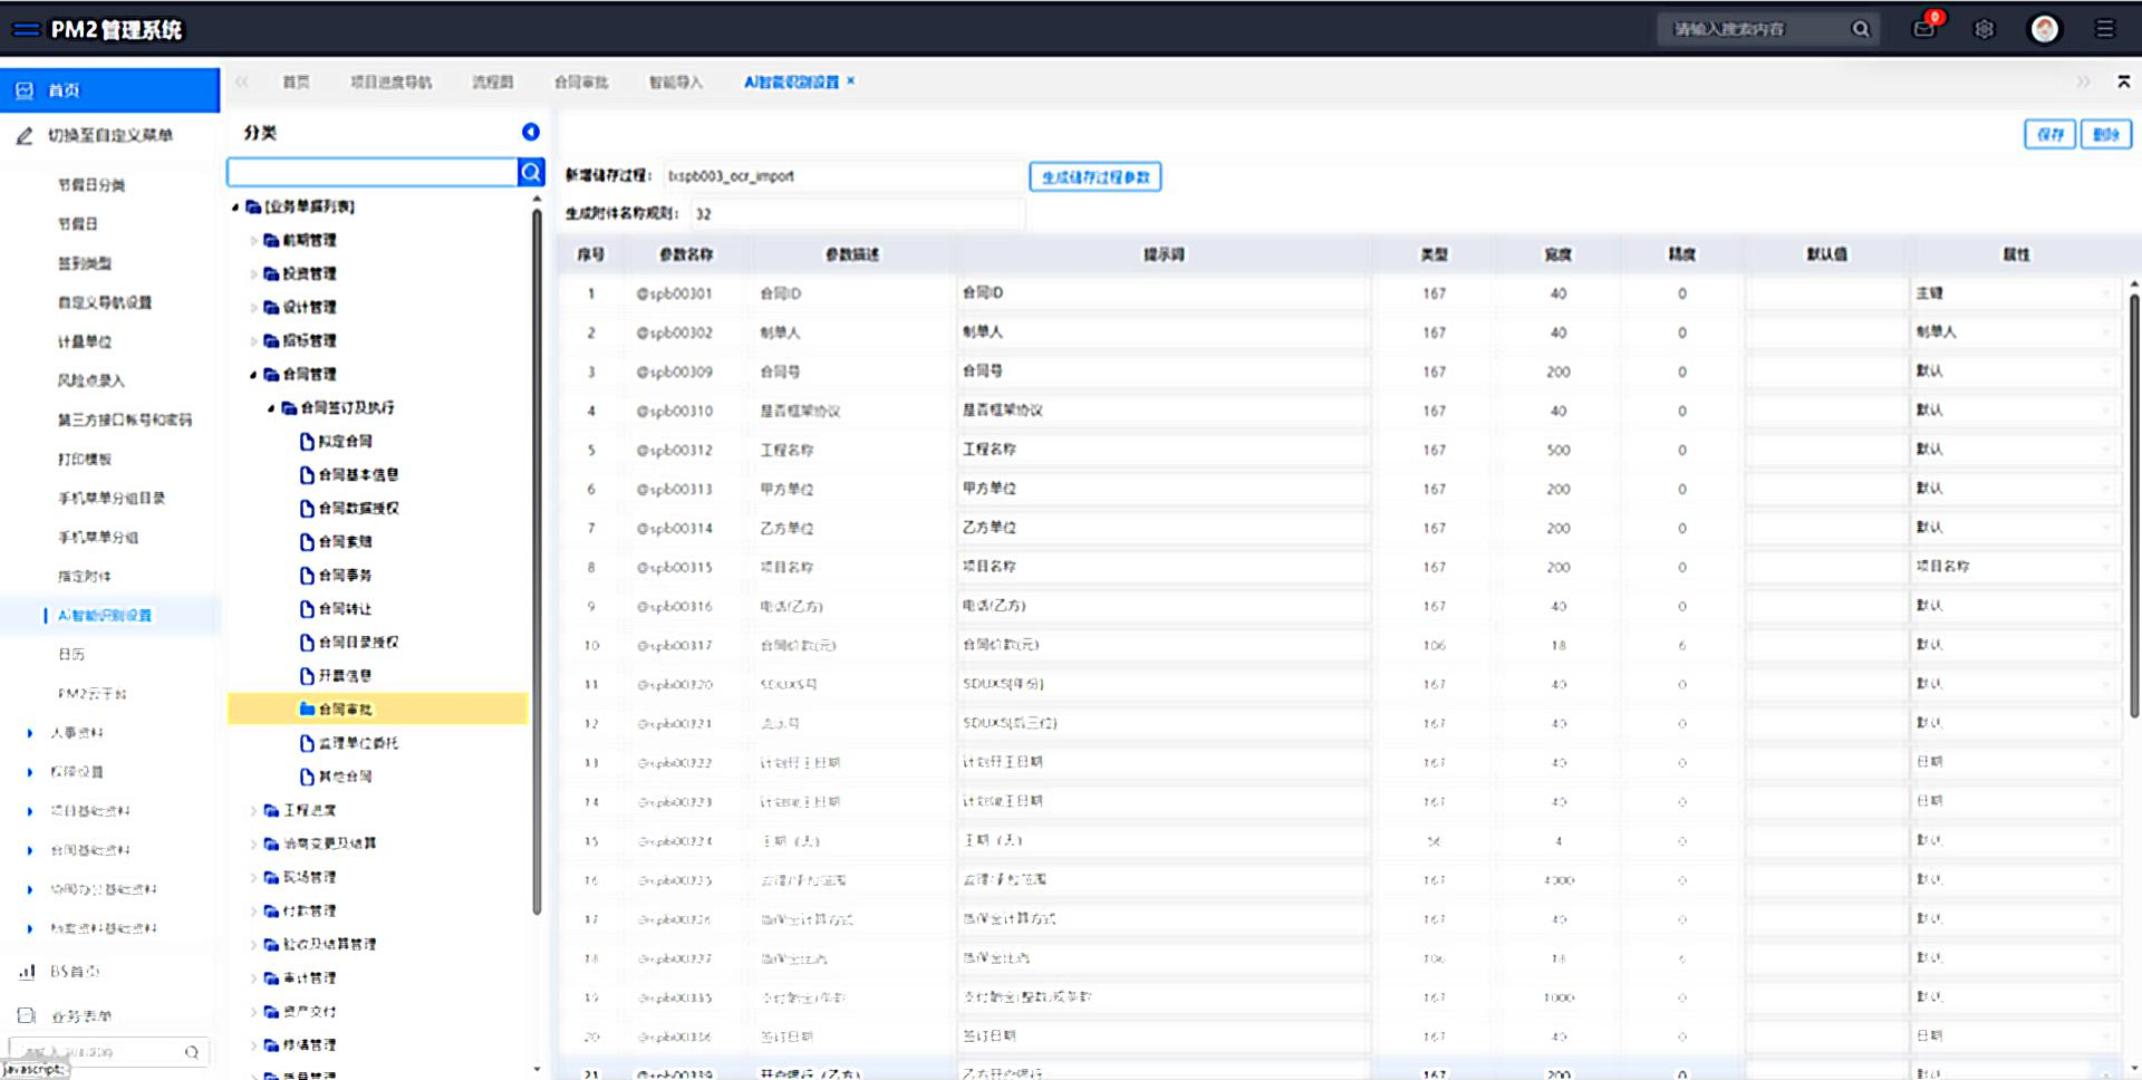Open the settings gear icon in header

point(1984,29)
